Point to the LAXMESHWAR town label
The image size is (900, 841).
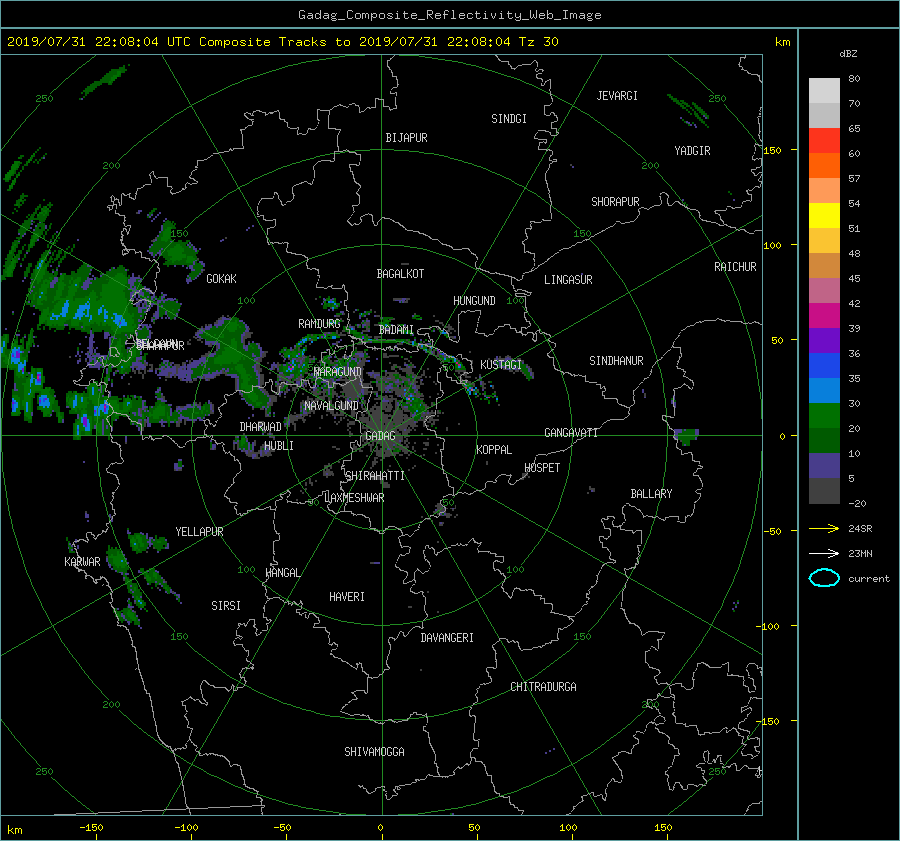pyautogui.click(x=354, y=498)
